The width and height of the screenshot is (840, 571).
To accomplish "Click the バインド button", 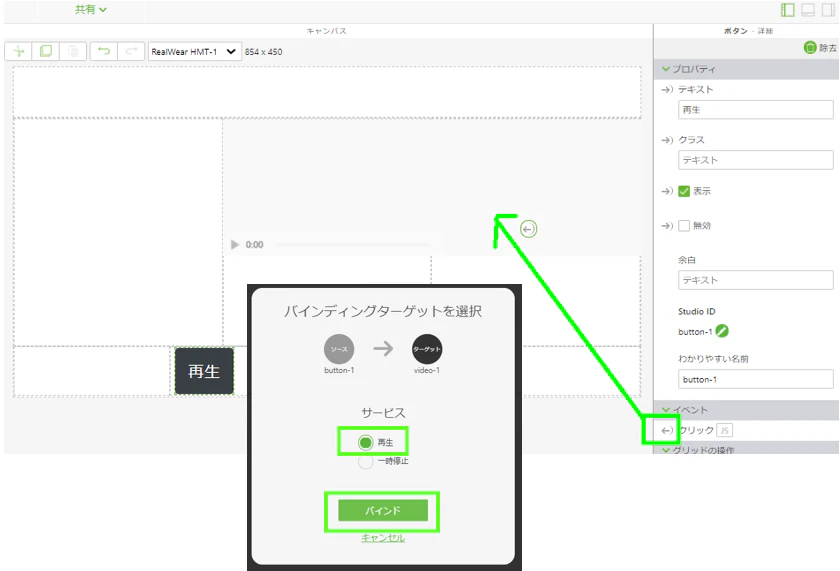I will pos(382,510).
